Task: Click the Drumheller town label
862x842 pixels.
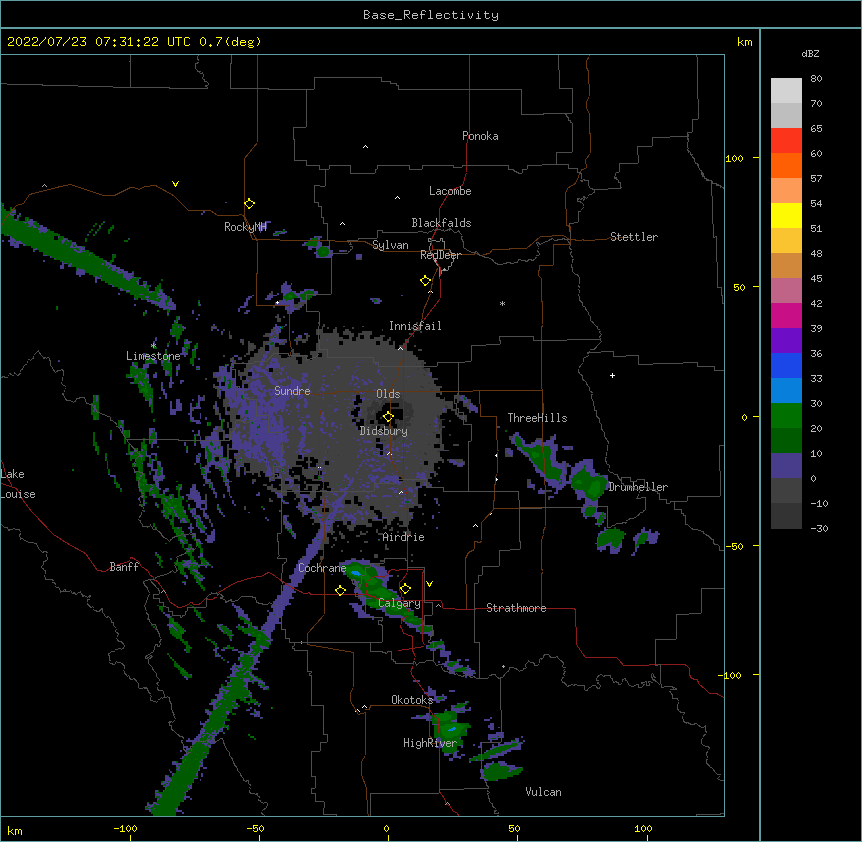Action: click(x=638, y=487)
